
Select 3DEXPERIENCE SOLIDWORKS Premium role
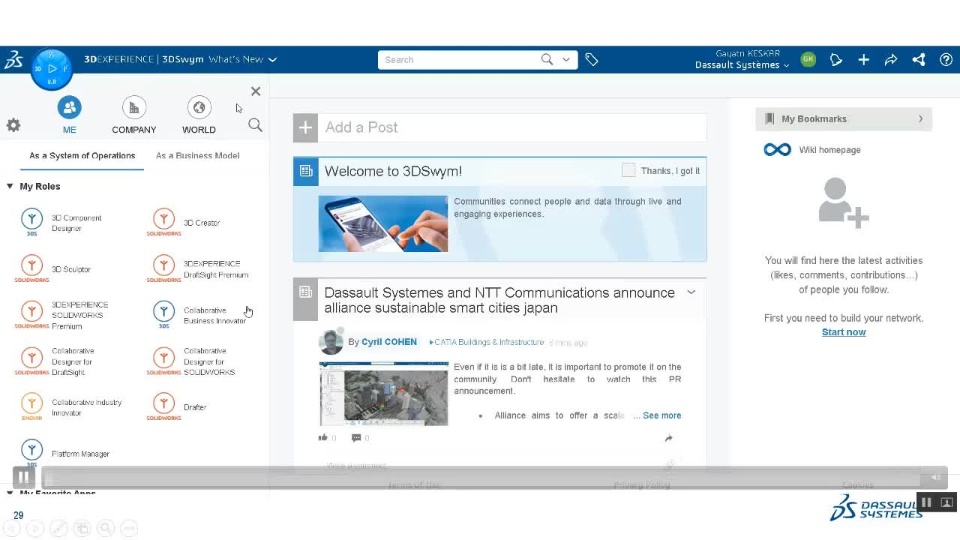pyautogui.click(x=62, y=315)
